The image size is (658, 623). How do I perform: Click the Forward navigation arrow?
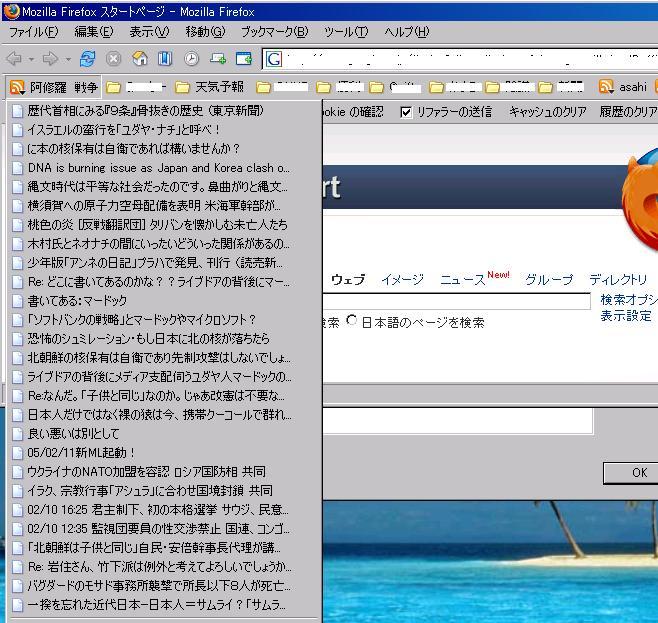click(x=51, y=59)
